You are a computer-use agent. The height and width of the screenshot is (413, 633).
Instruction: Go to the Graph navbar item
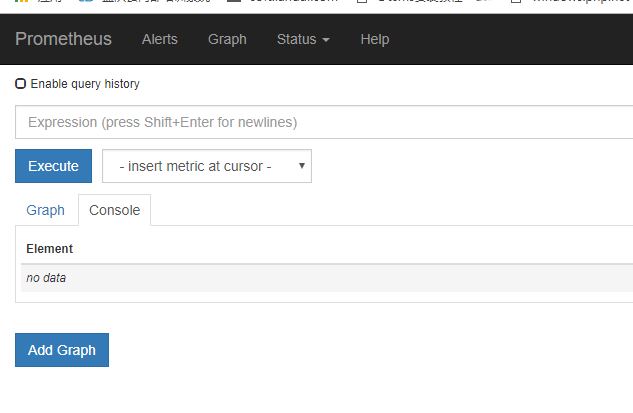click(x=227, y=39)
